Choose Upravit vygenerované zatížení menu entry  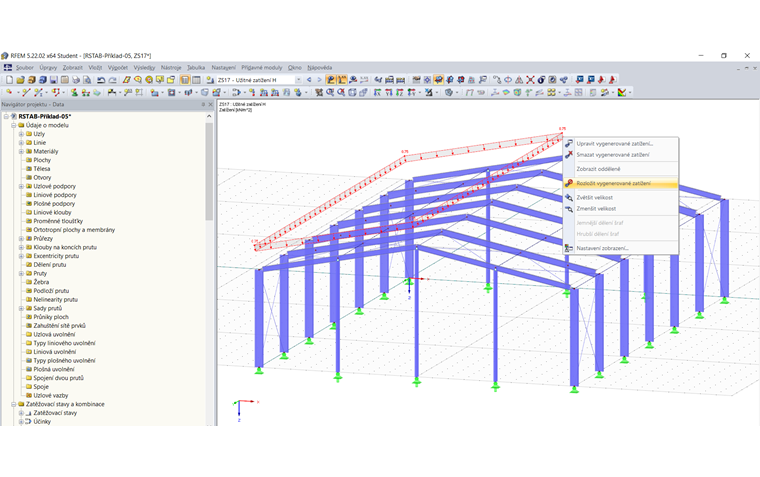(620, 143)
